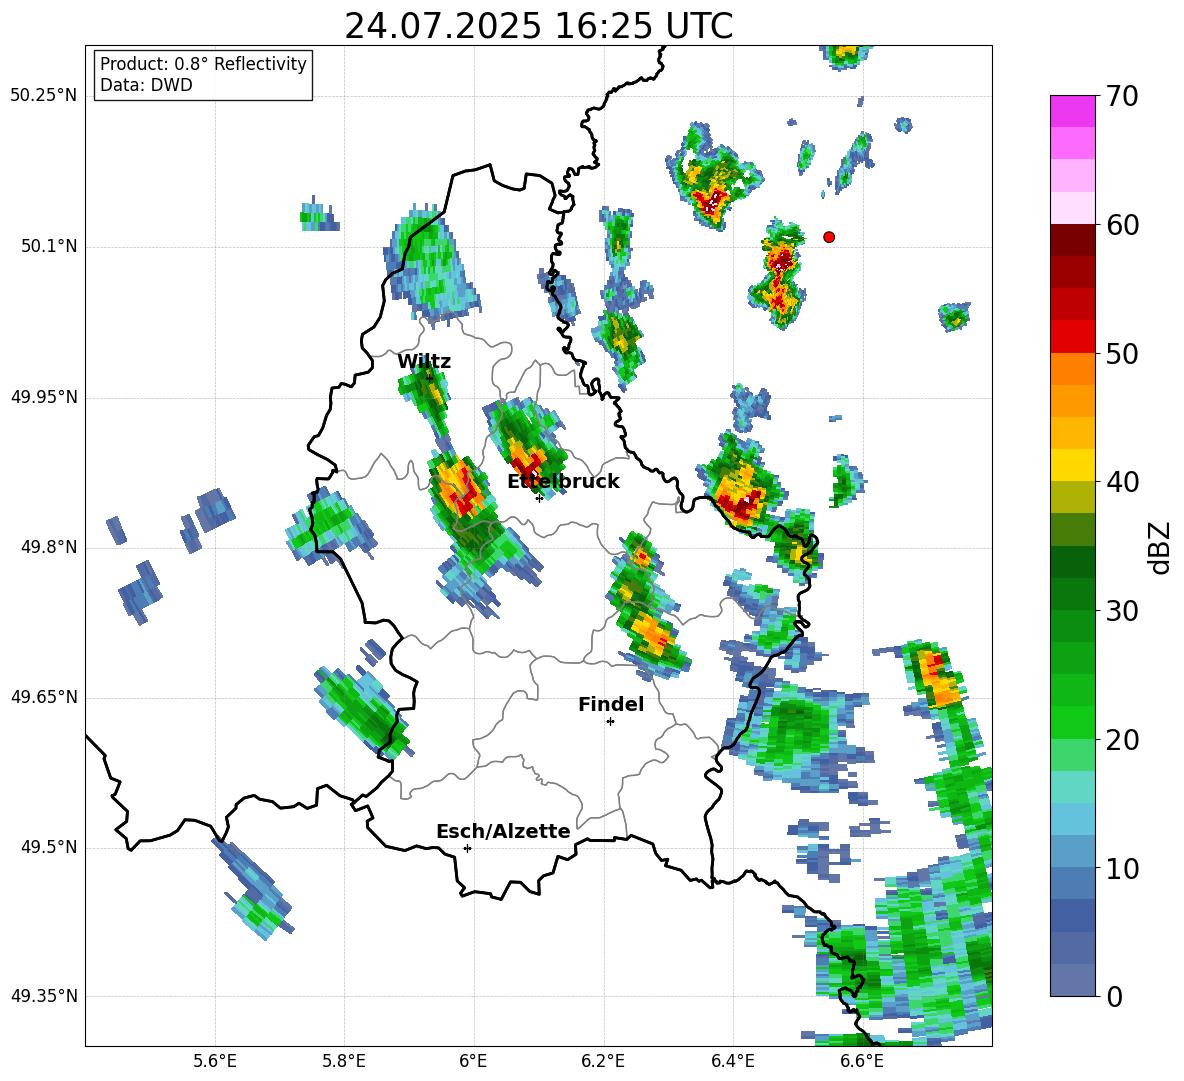Click the 50.25°N latitude axis label
Screen dimensions: 1184x1081
point(44,96)
